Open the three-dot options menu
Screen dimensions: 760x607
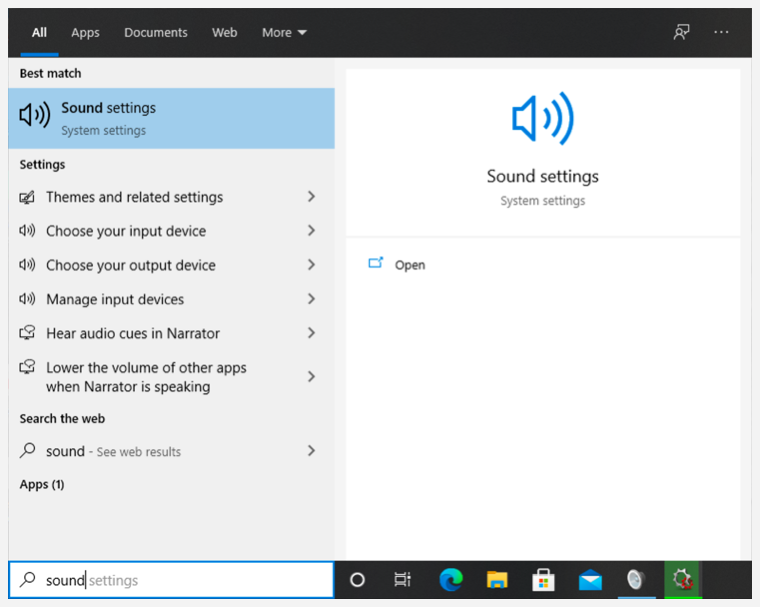pos(722,32)
